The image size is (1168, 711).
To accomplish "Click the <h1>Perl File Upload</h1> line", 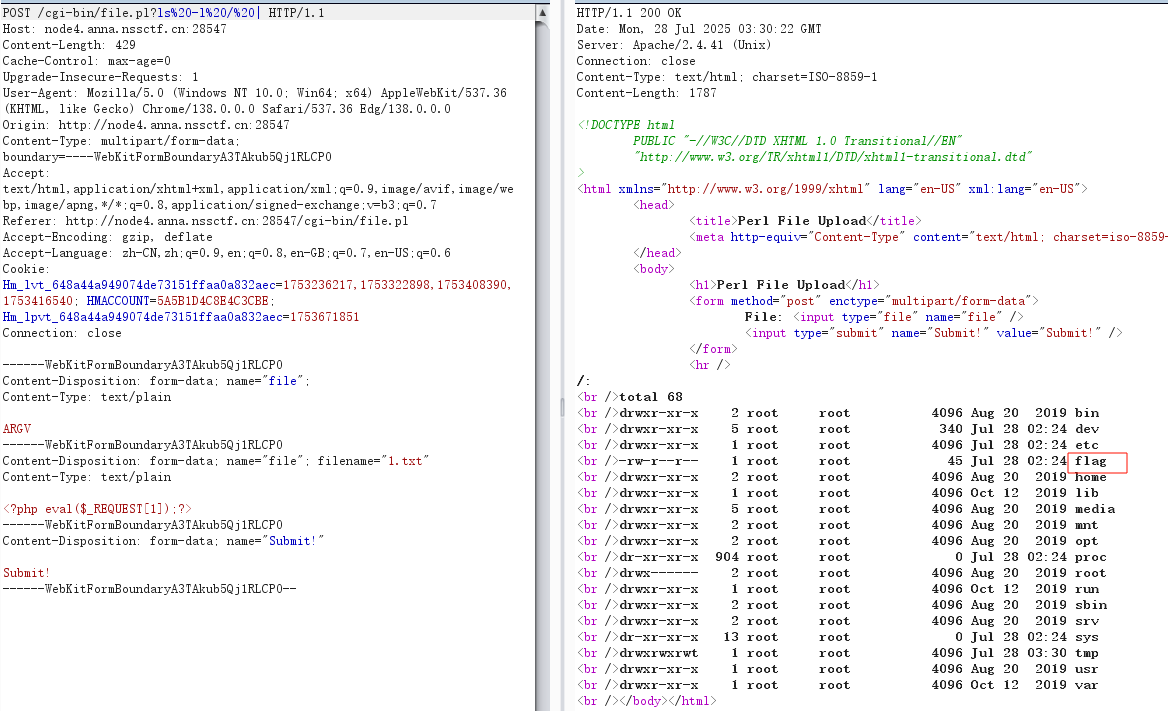I will click(784, 285).
